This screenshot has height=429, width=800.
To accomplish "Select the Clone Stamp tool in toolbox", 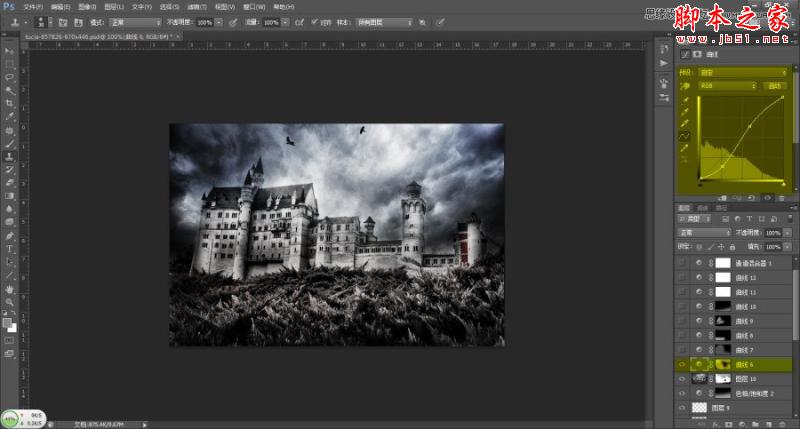I will coord(9,157).
